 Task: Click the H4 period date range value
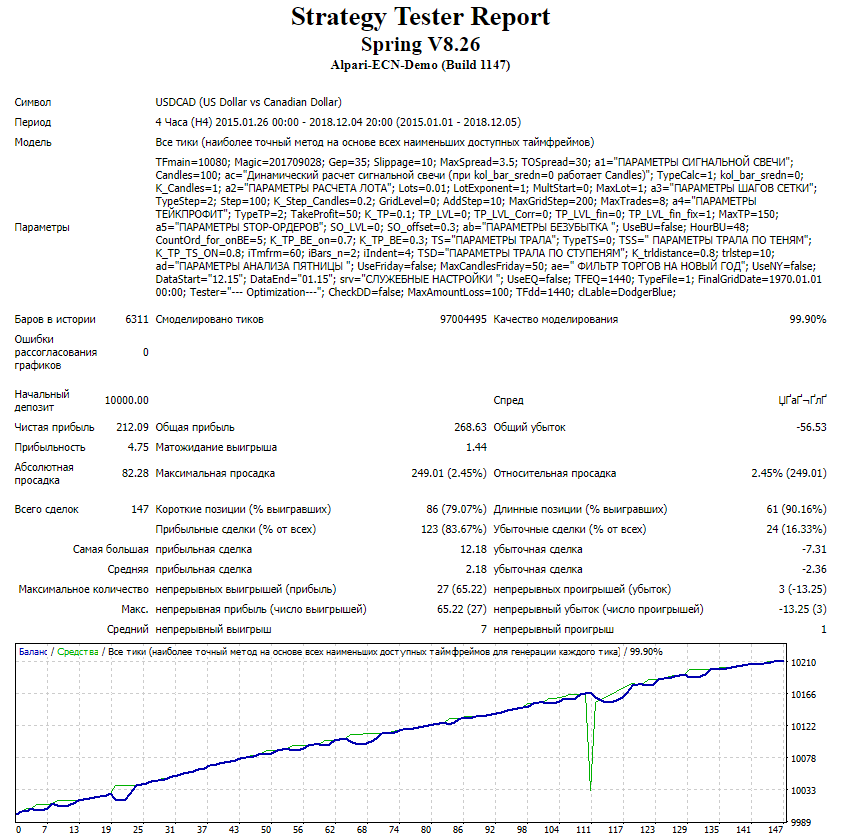338,122
